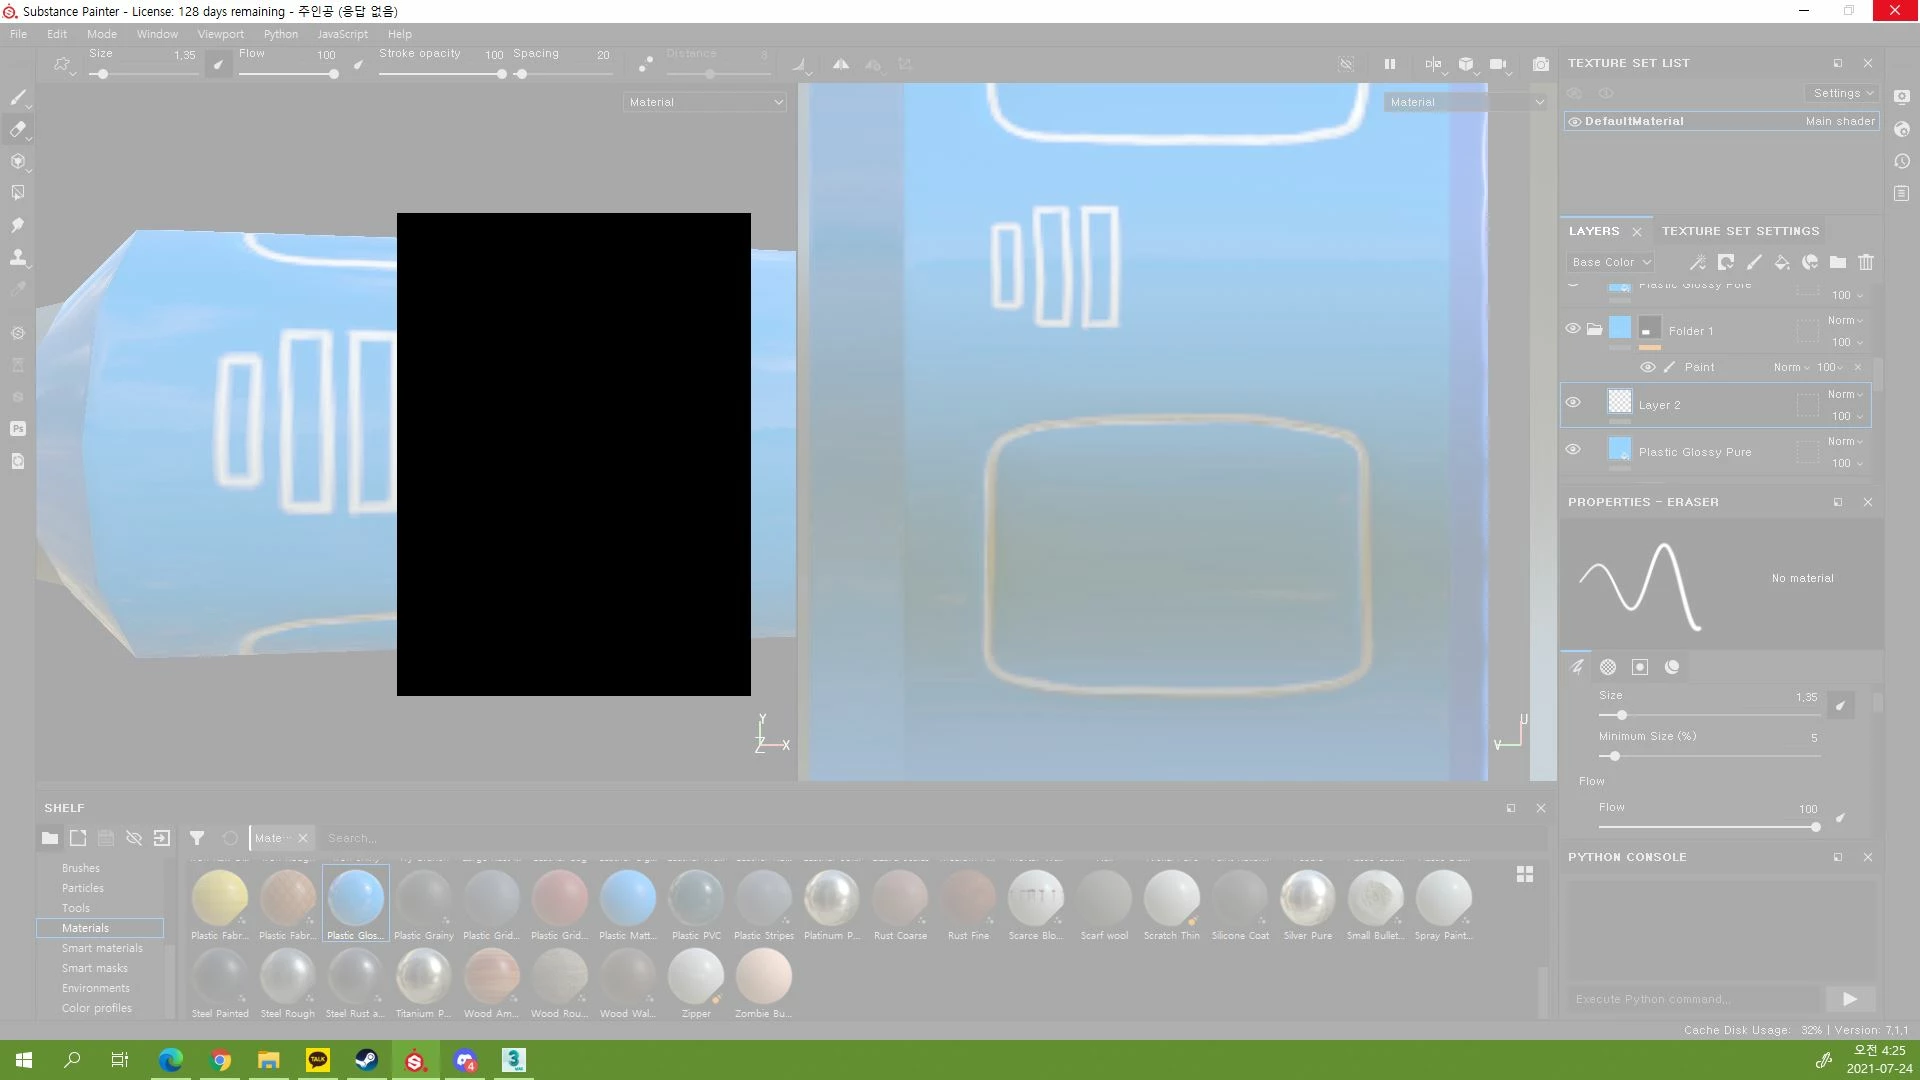The image size is (1920, 1080).
Task: Open the Viewport menu
Action: point(220,34)
